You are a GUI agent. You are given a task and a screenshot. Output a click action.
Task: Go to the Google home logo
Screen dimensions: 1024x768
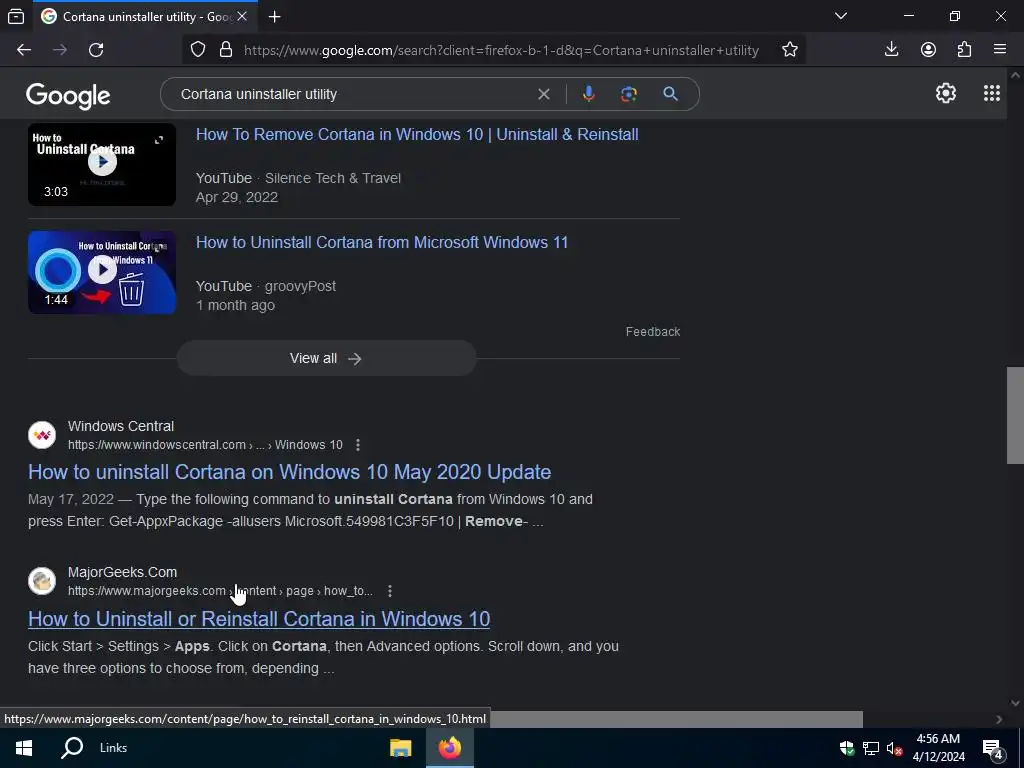[68, 95]
